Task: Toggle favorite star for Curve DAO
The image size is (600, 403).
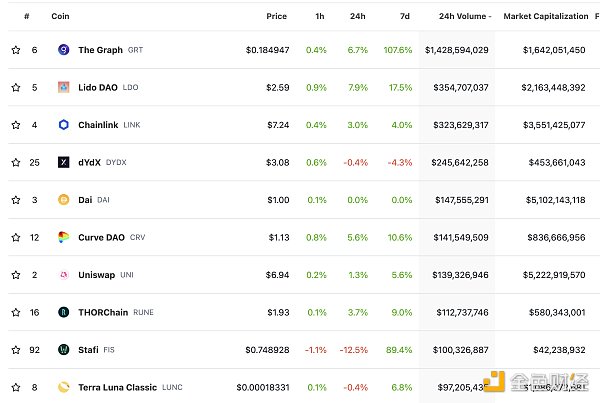Action: 16,237
